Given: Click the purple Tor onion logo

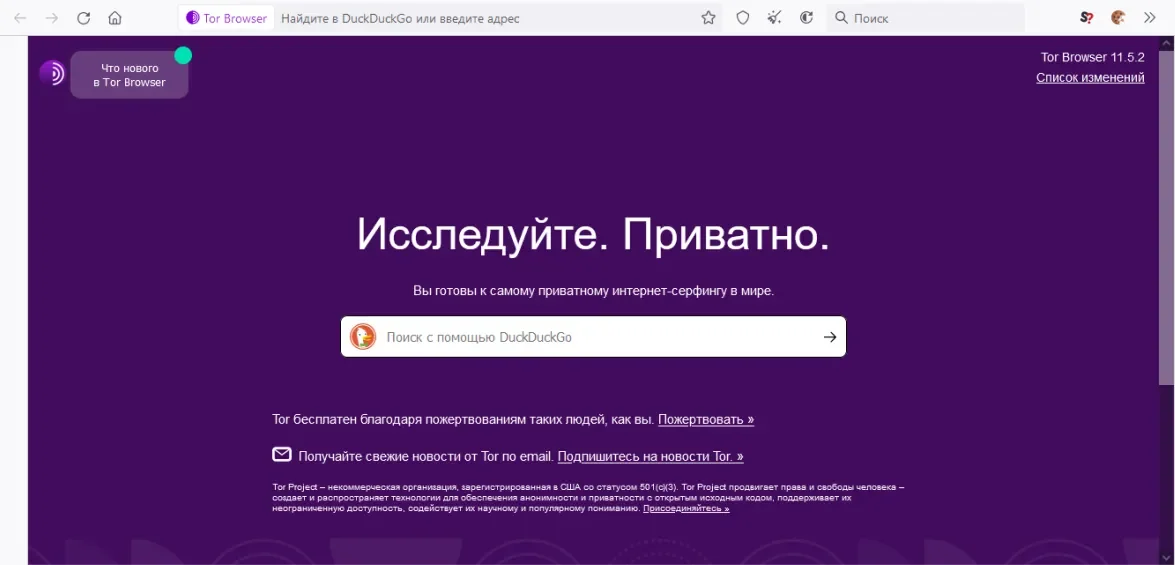Looking at the screenshot, I should tap(52, 73).
